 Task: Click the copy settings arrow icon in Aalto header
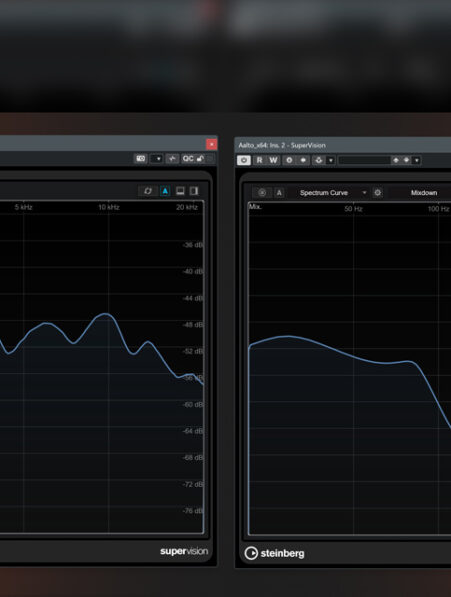click(x=303, y=160)
